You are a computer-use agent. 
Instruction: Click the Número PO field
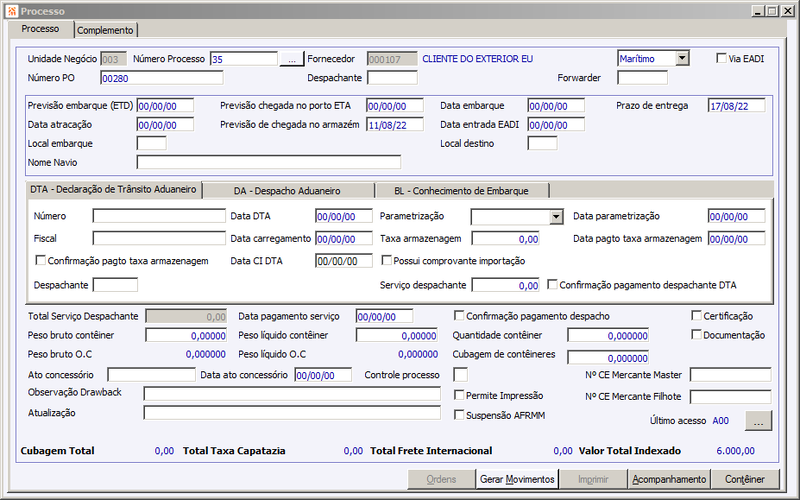tap(162, 78)
